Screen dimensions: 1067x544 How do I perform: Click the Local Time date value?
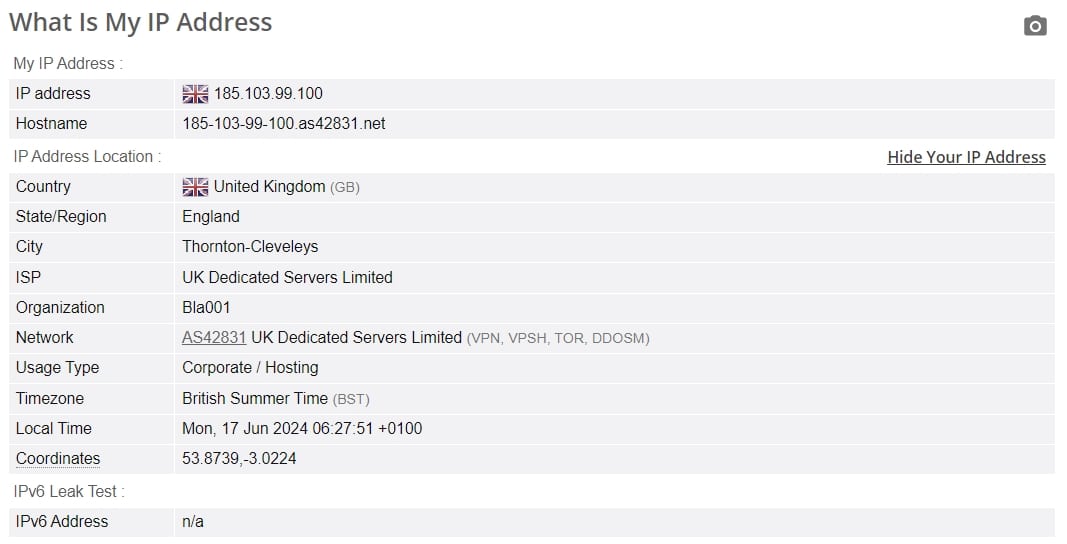tap(302, 429)
